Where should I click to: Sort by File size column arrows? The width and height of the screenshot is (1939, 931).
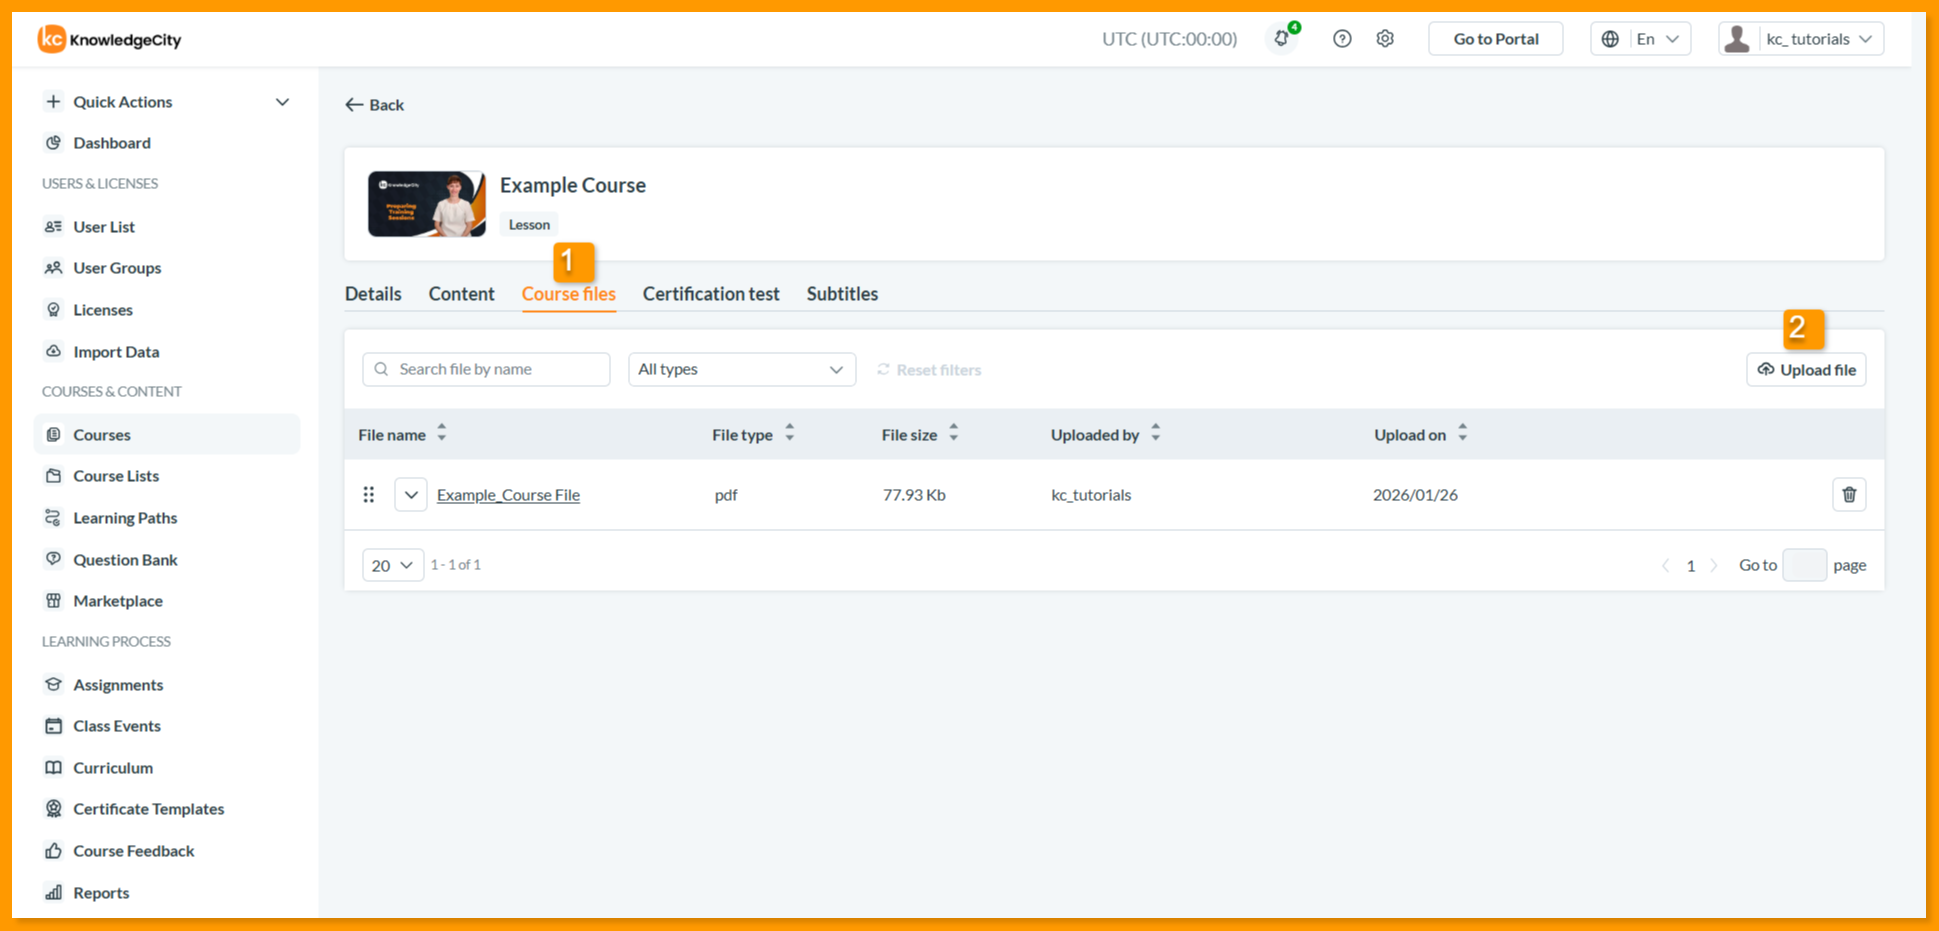[954, 433]
